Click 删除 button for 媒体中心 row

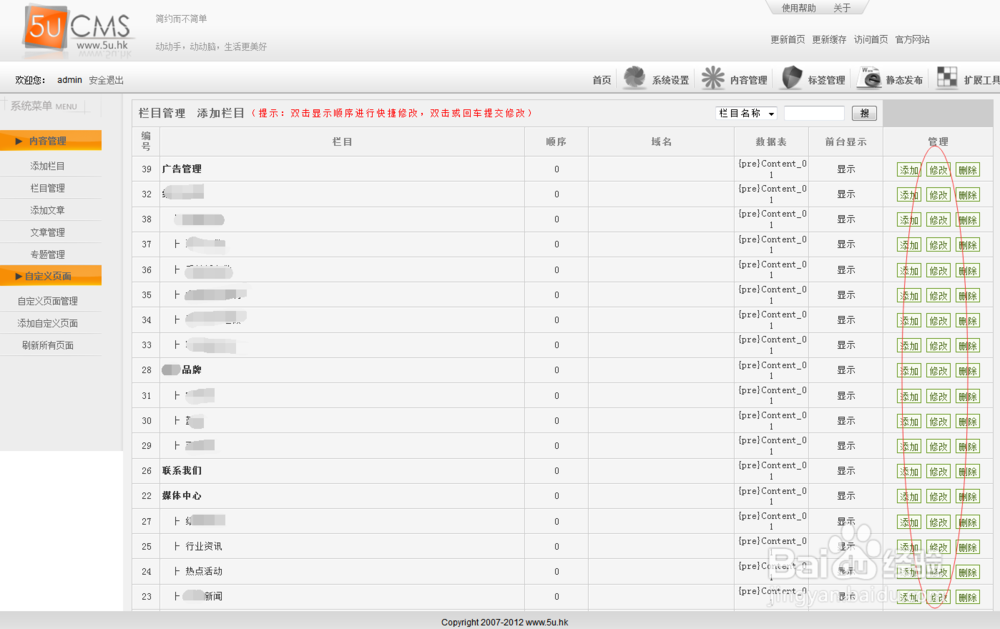click(967, 497)
